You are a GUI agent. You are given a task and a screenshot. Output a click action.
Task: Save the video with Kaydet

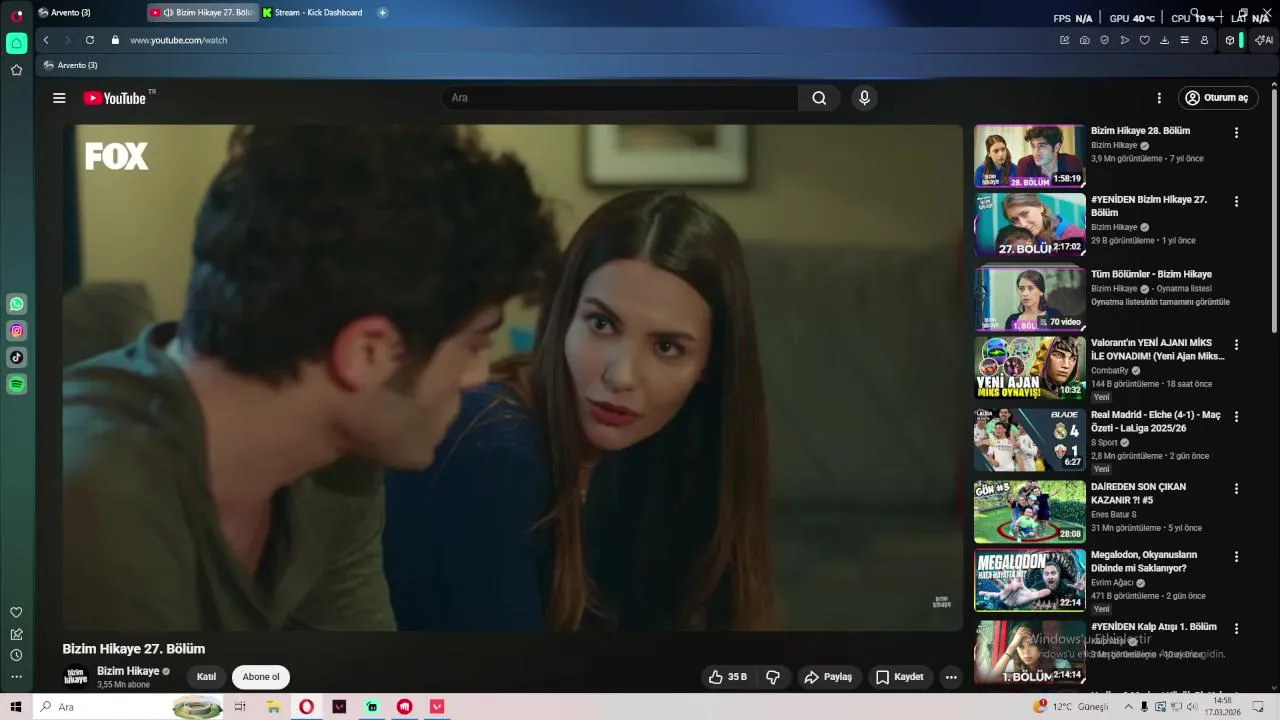(899, 677)
